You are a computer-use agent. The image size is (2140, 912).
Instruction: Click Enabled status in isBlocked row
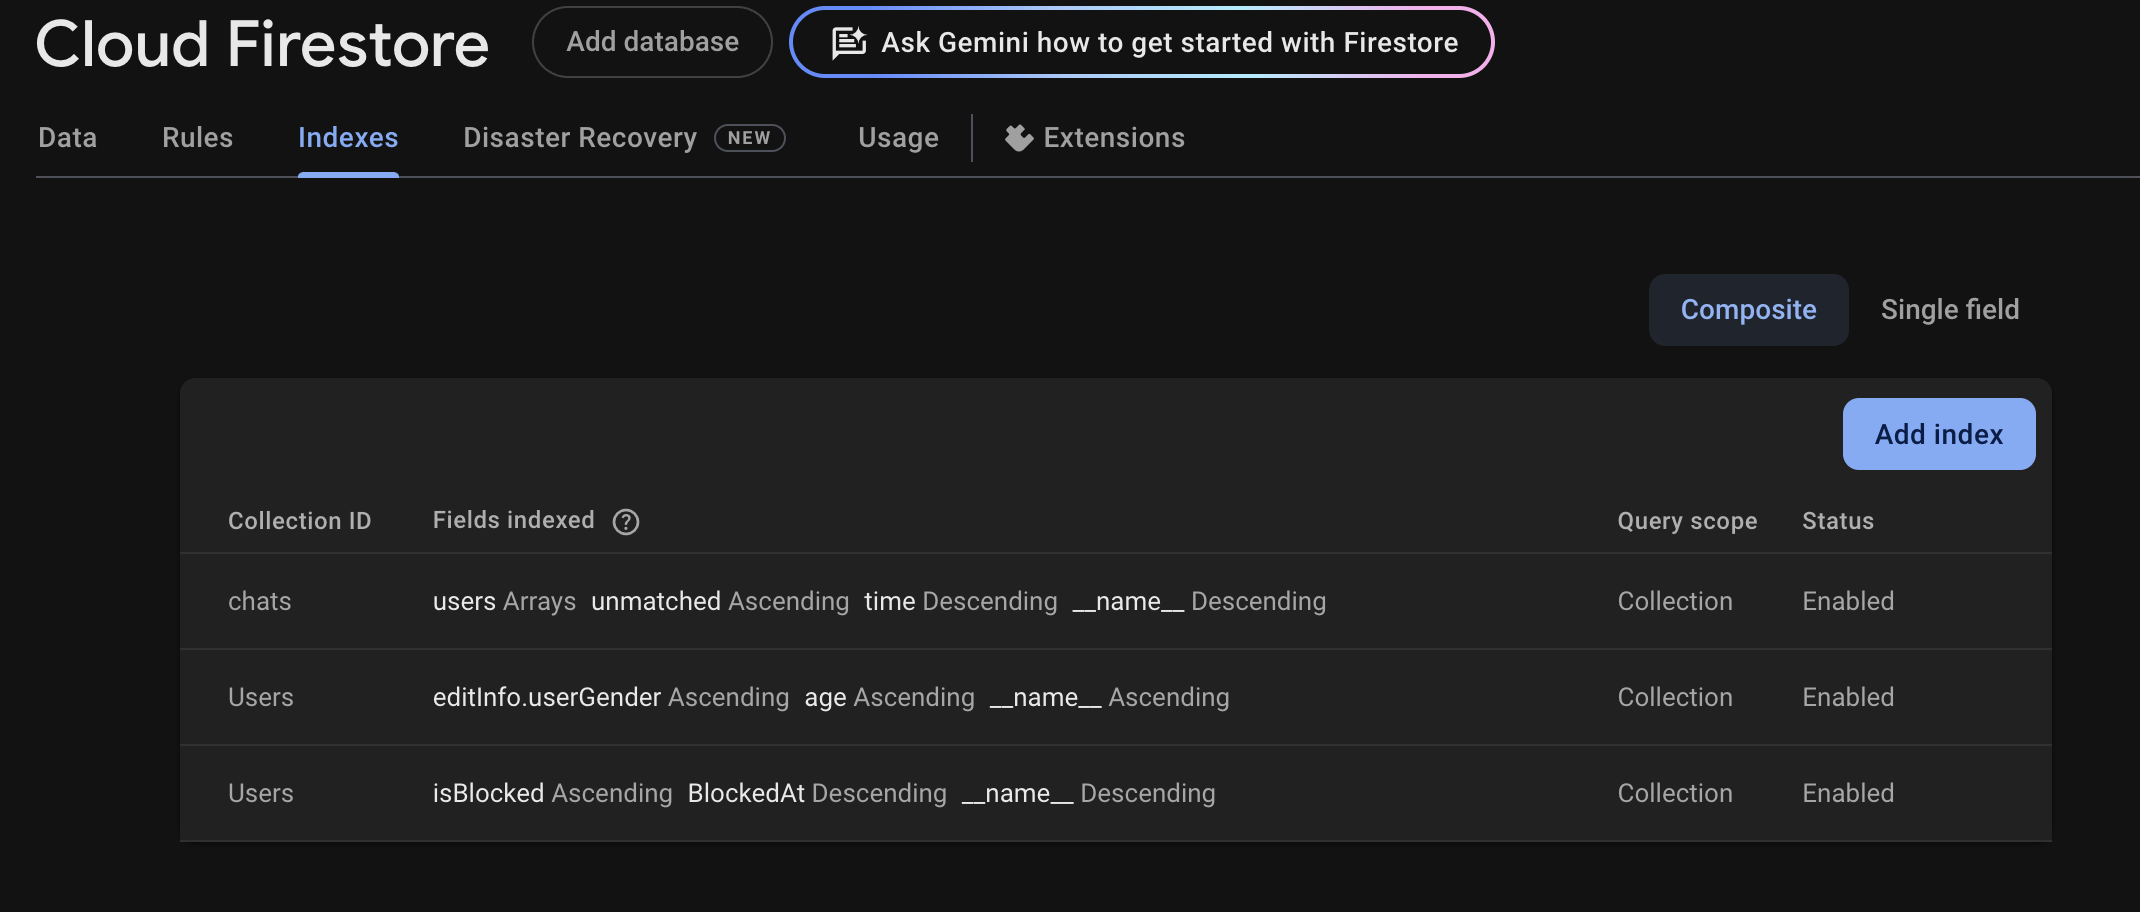[x=1848, y=793]
